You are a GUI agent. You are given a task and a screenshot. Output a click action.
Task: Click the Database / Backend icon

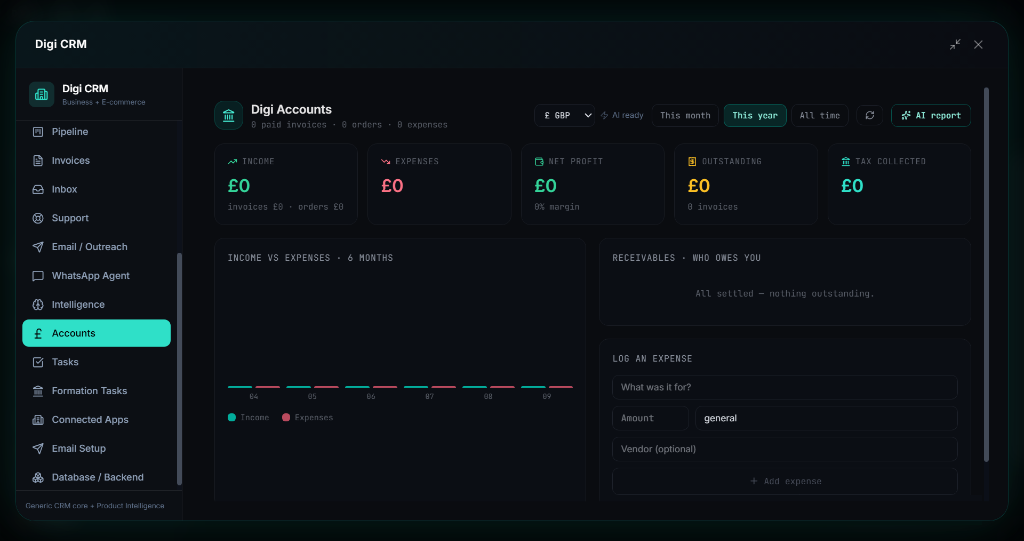pos(38,477)
